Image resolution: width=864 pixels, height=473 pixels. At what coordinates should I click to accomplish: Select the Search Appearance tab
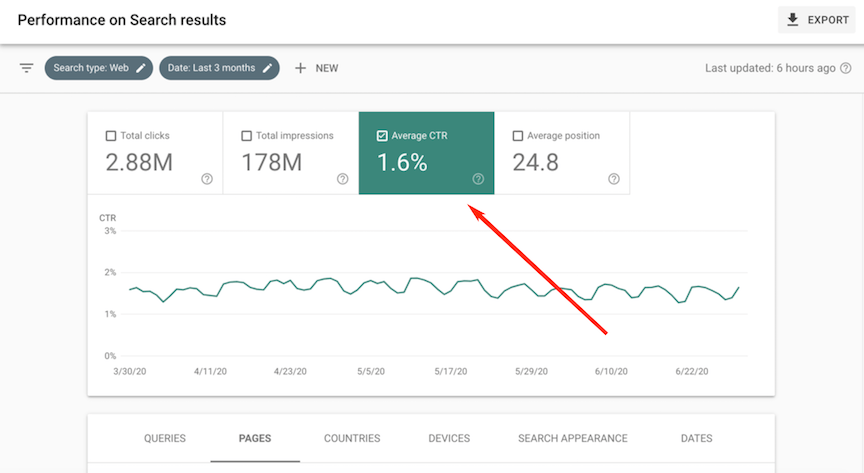[x=572, y=438]
